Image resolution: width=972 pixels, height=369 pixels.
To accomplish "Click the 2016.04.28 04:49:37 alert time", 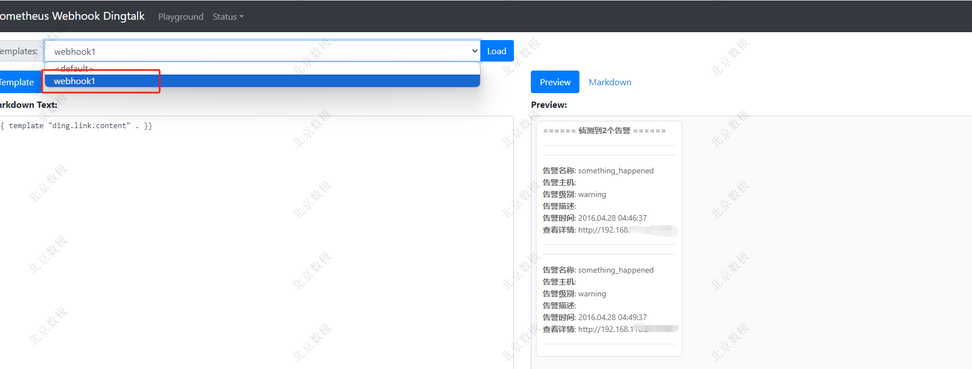I will 612,318.
